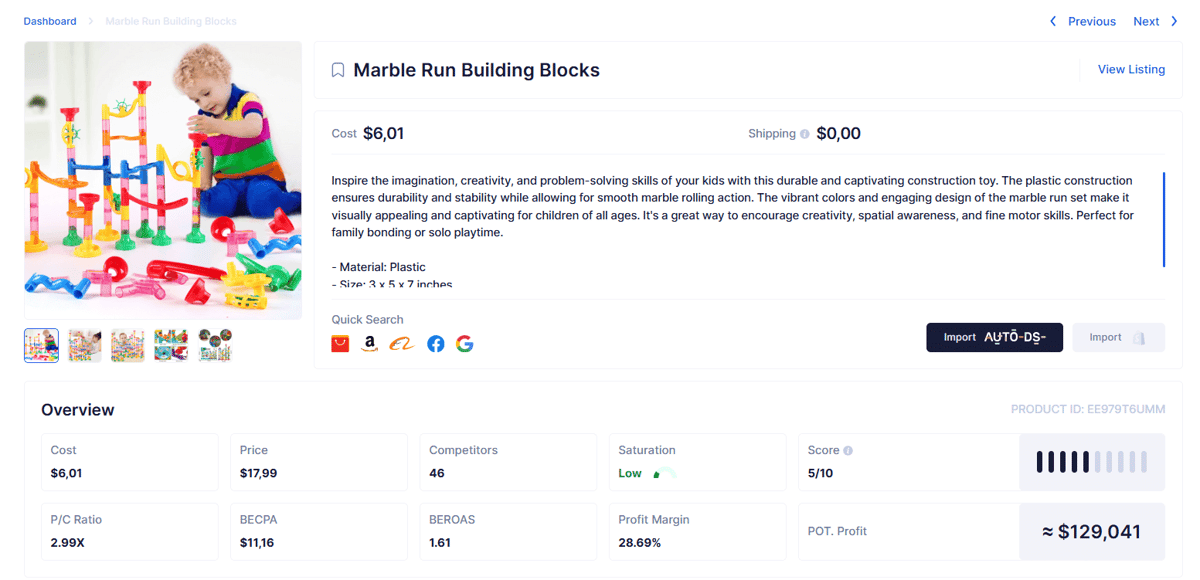This screenshot has width=1200, height=580.
Task: Click the Shipping info icon
Action: [804, 134]
